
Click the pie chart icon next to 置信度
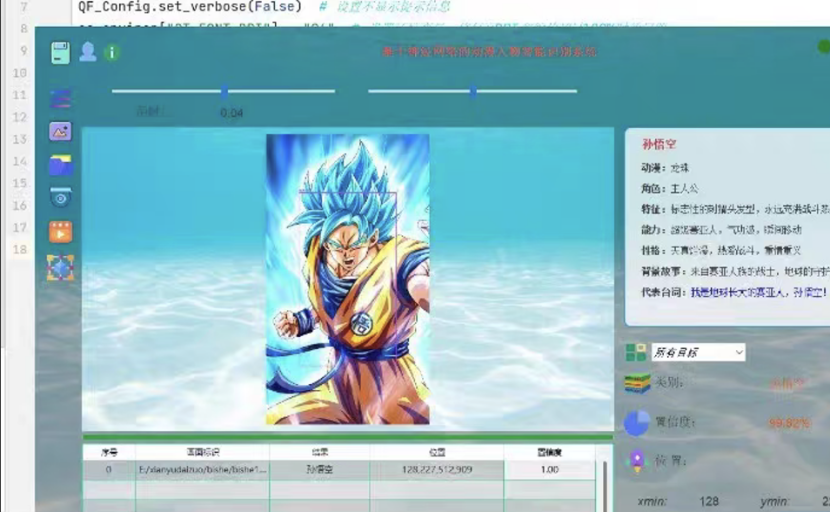[x=637, y=423]
